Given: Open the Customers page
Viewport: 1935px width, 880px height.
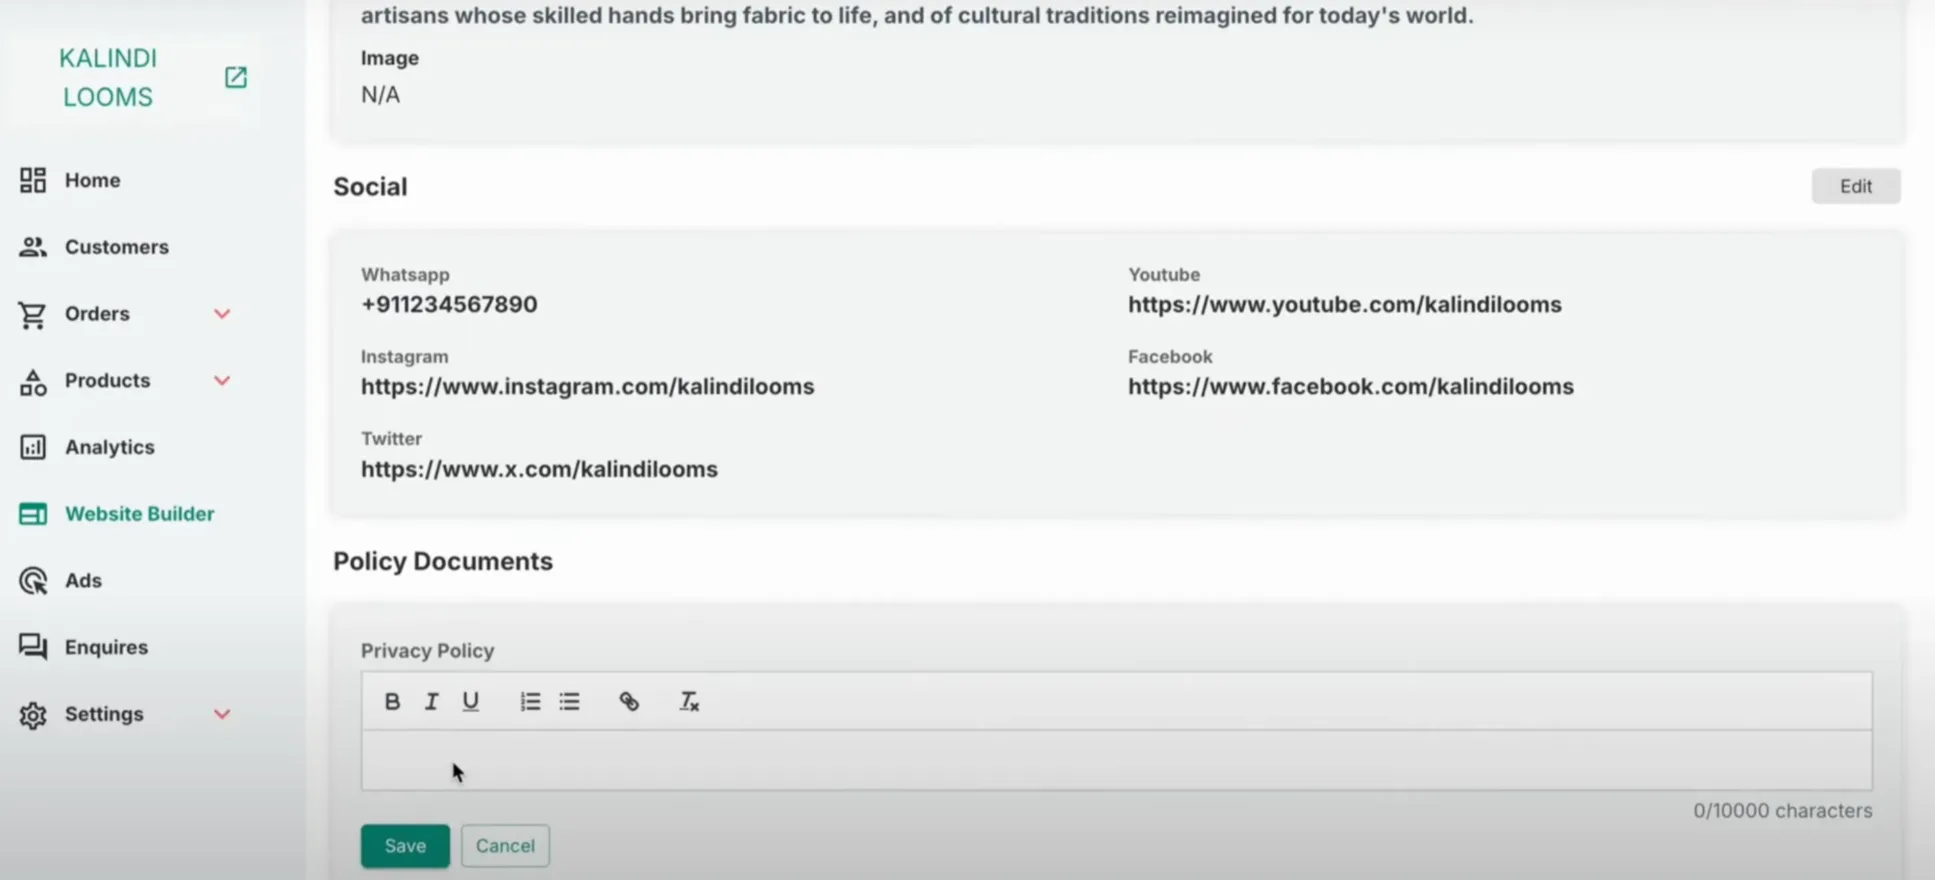Looking at the screenshot, I should click(116, 247).
